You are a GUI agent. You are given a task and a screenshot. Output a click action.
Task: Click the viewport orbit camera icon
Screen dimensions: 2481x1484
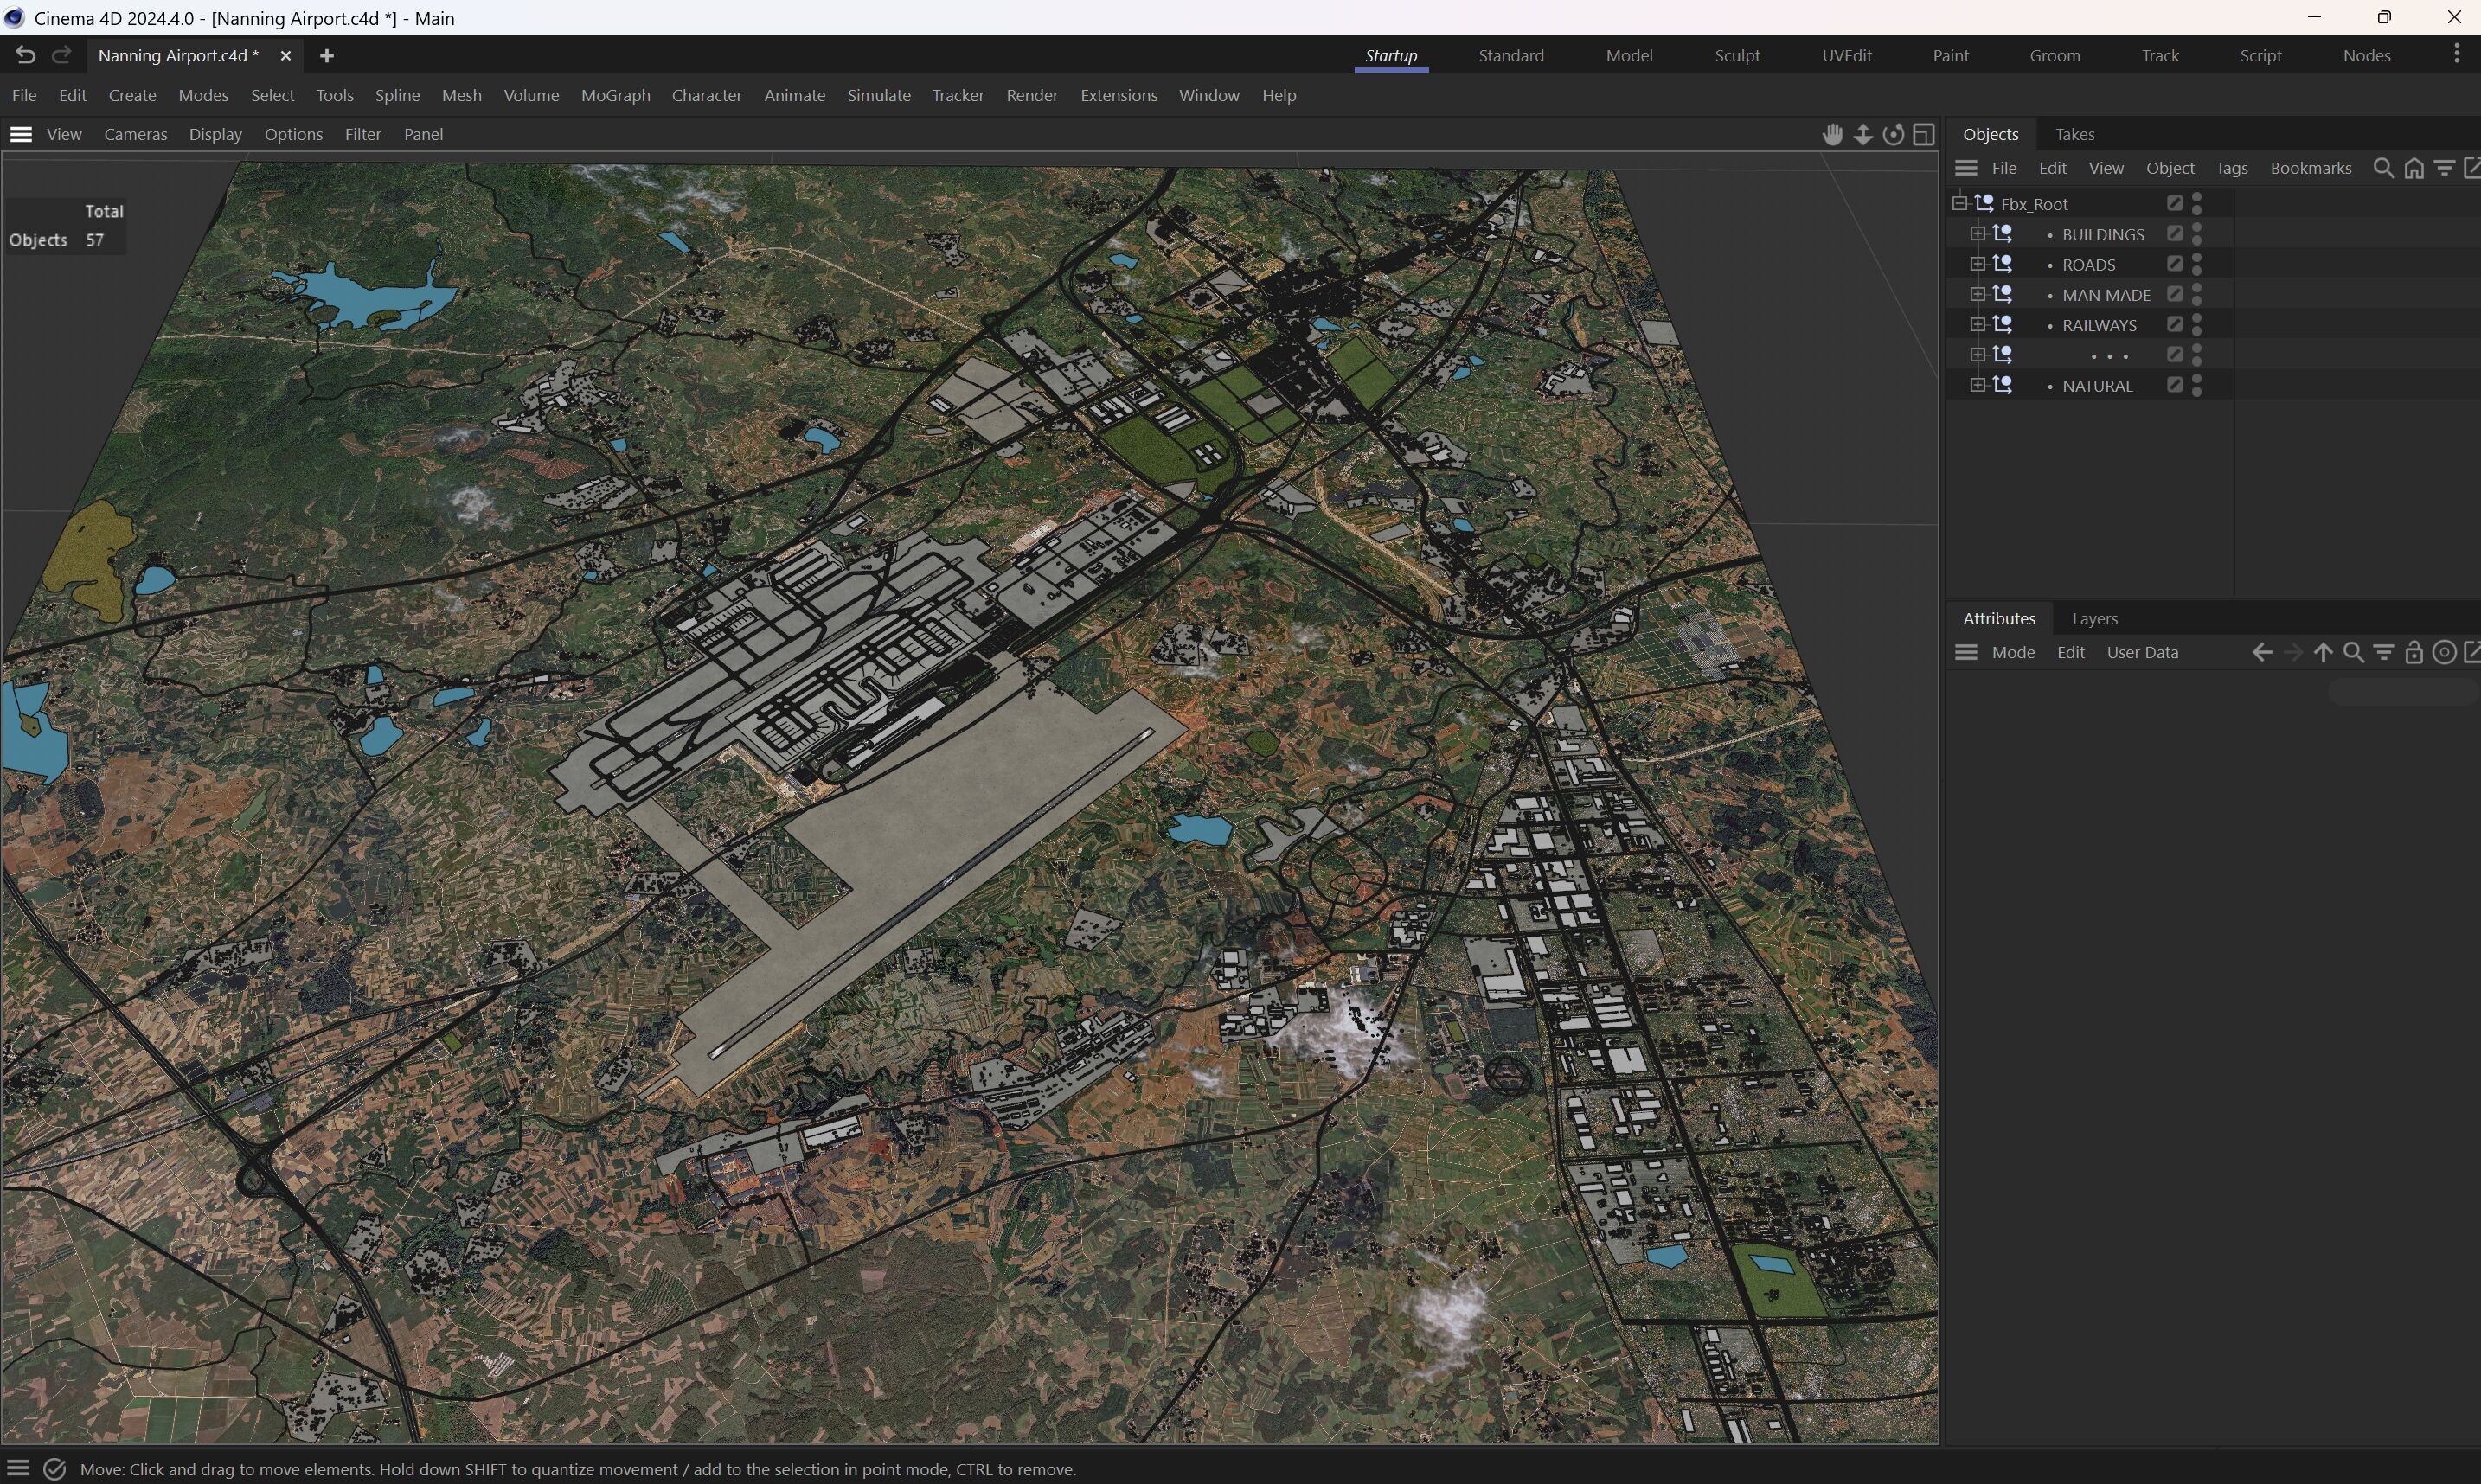click(x=1893, y=134)
